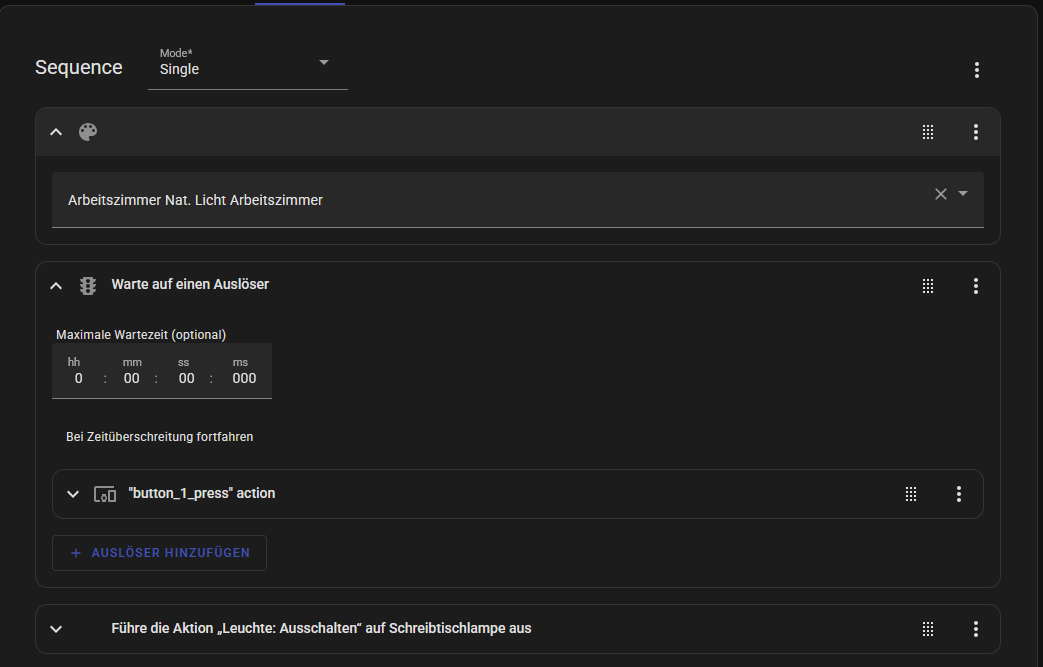
Task: Click the palette scene icon
Action: [x=88, y=132]
